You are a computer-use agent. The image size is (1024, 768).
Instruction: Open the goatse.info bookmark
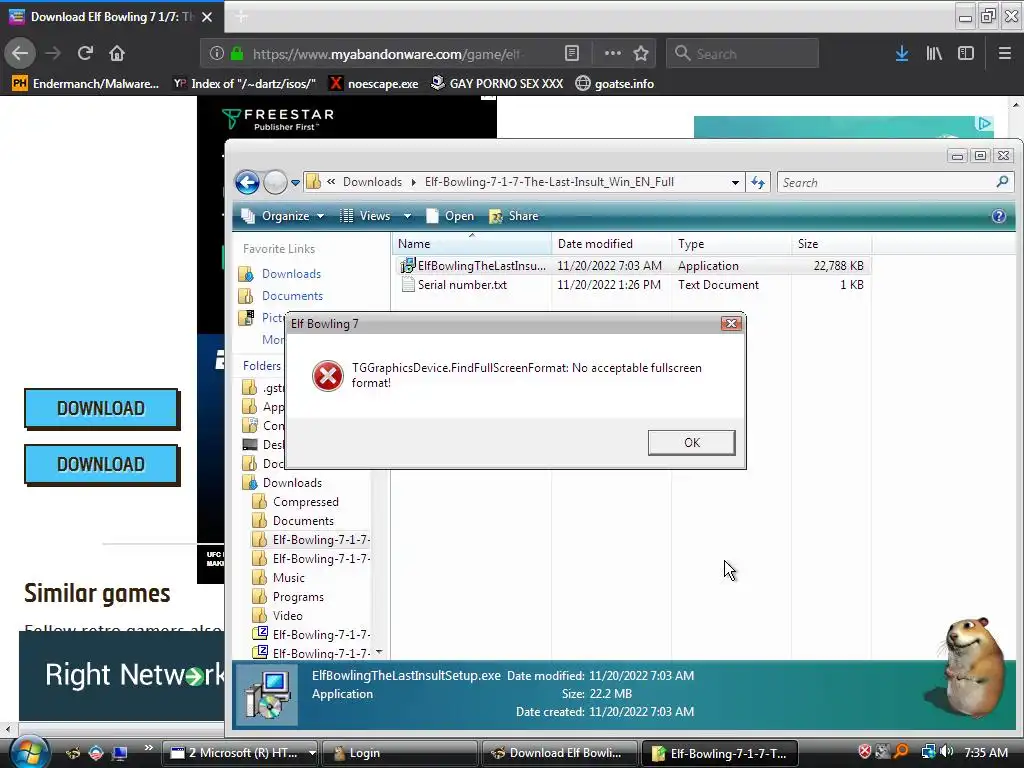[x=615, y=84]
